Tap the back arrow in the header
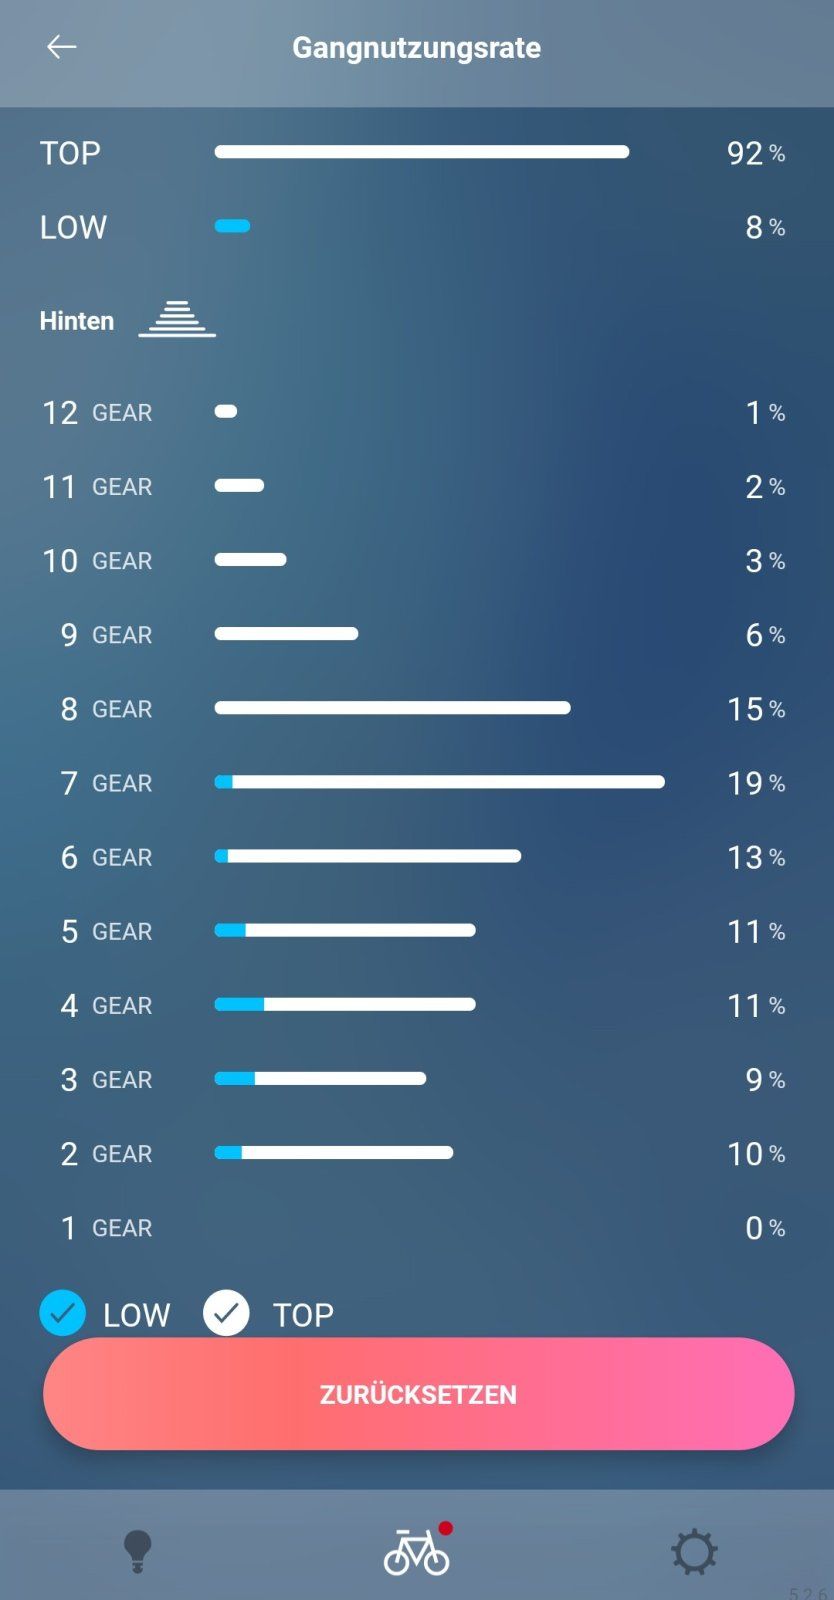 click(61, 46)
